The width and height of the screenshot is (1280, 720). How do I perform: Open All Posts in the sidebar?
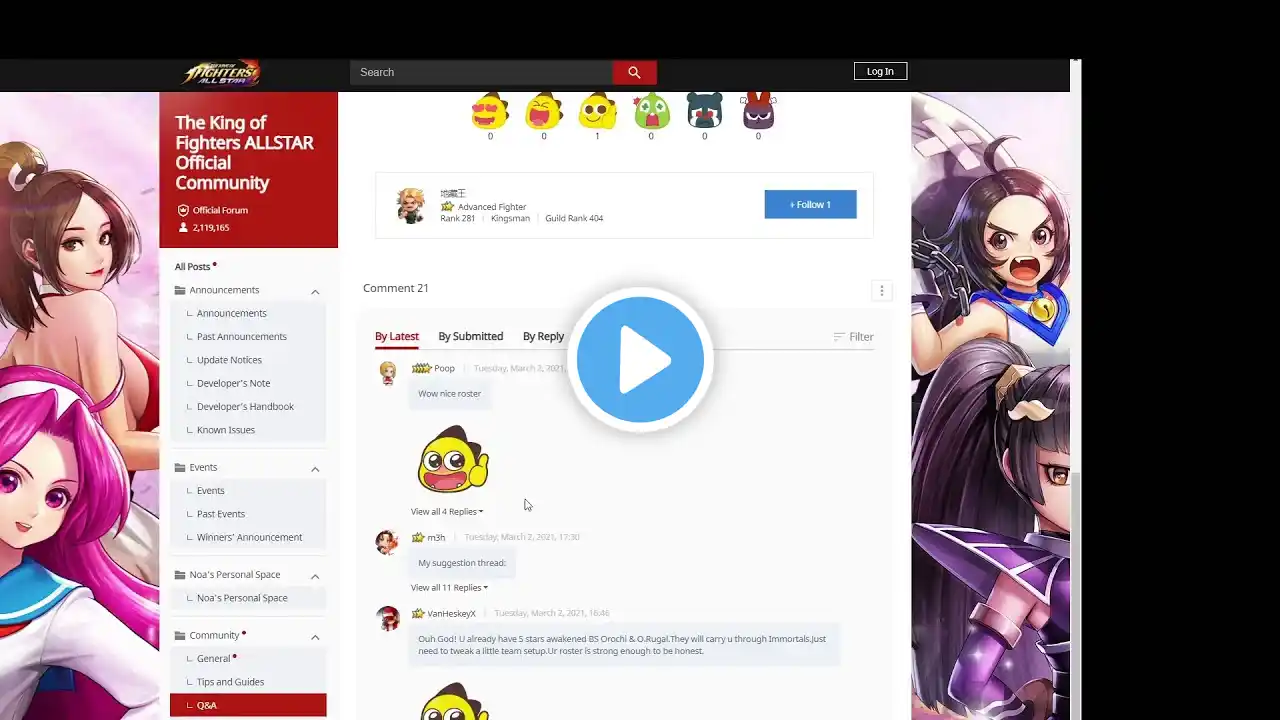point(192,267)
